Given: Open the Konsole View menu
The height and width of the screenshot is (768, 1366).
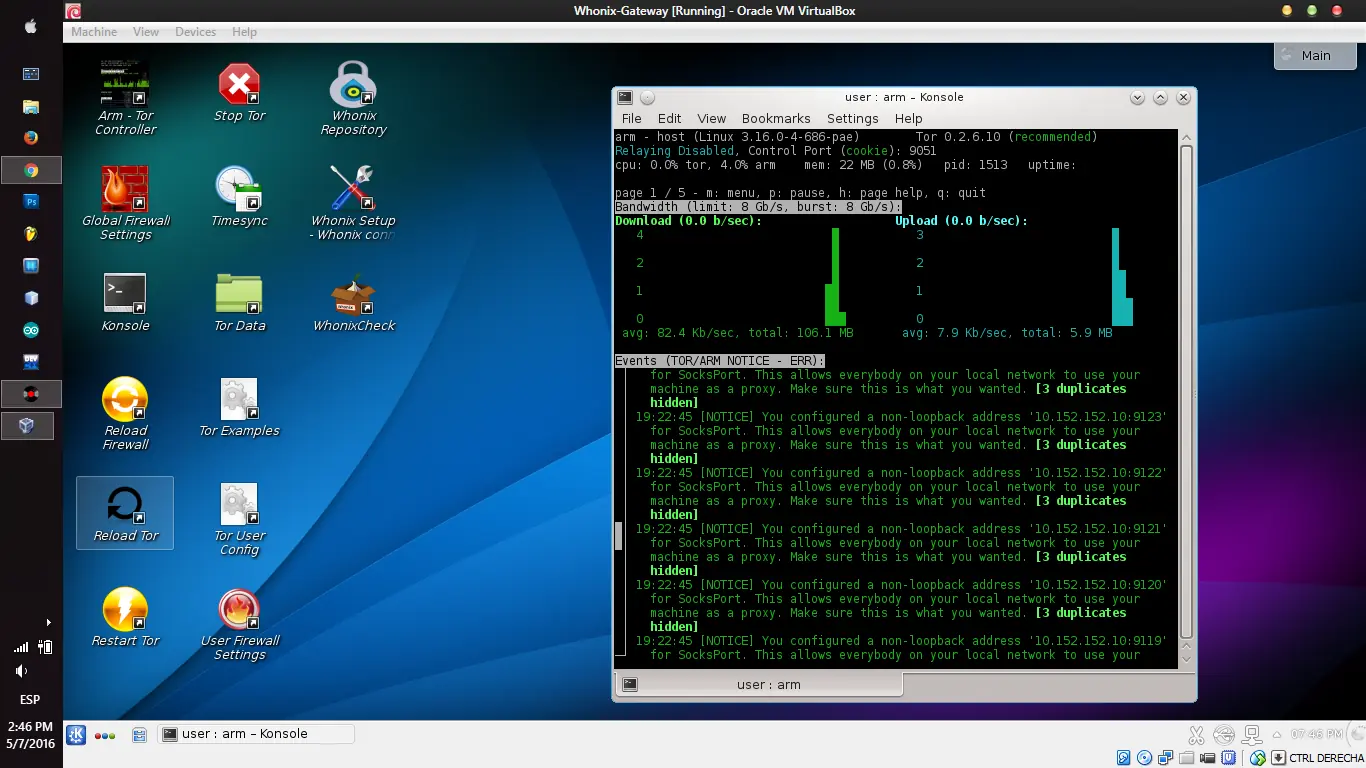Looking at the screenshot, I should pyautogui.click(x=712, y=118).
